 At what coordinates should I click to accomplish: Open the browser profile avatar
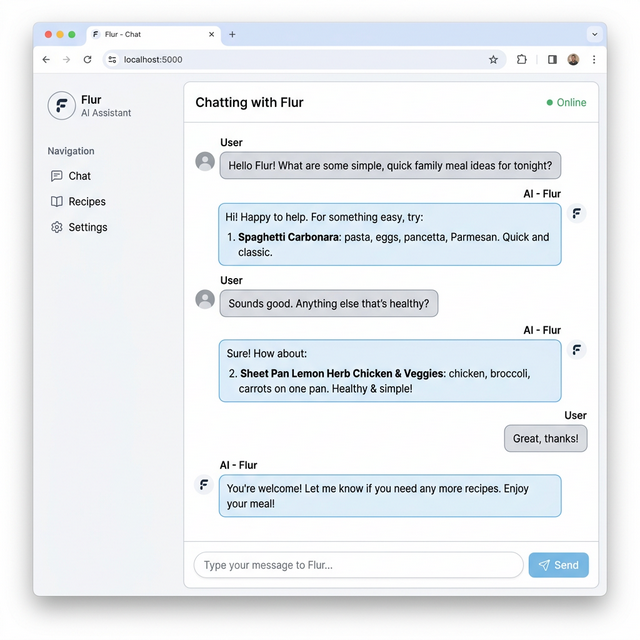pyautogui.click(x=573, y=60)
